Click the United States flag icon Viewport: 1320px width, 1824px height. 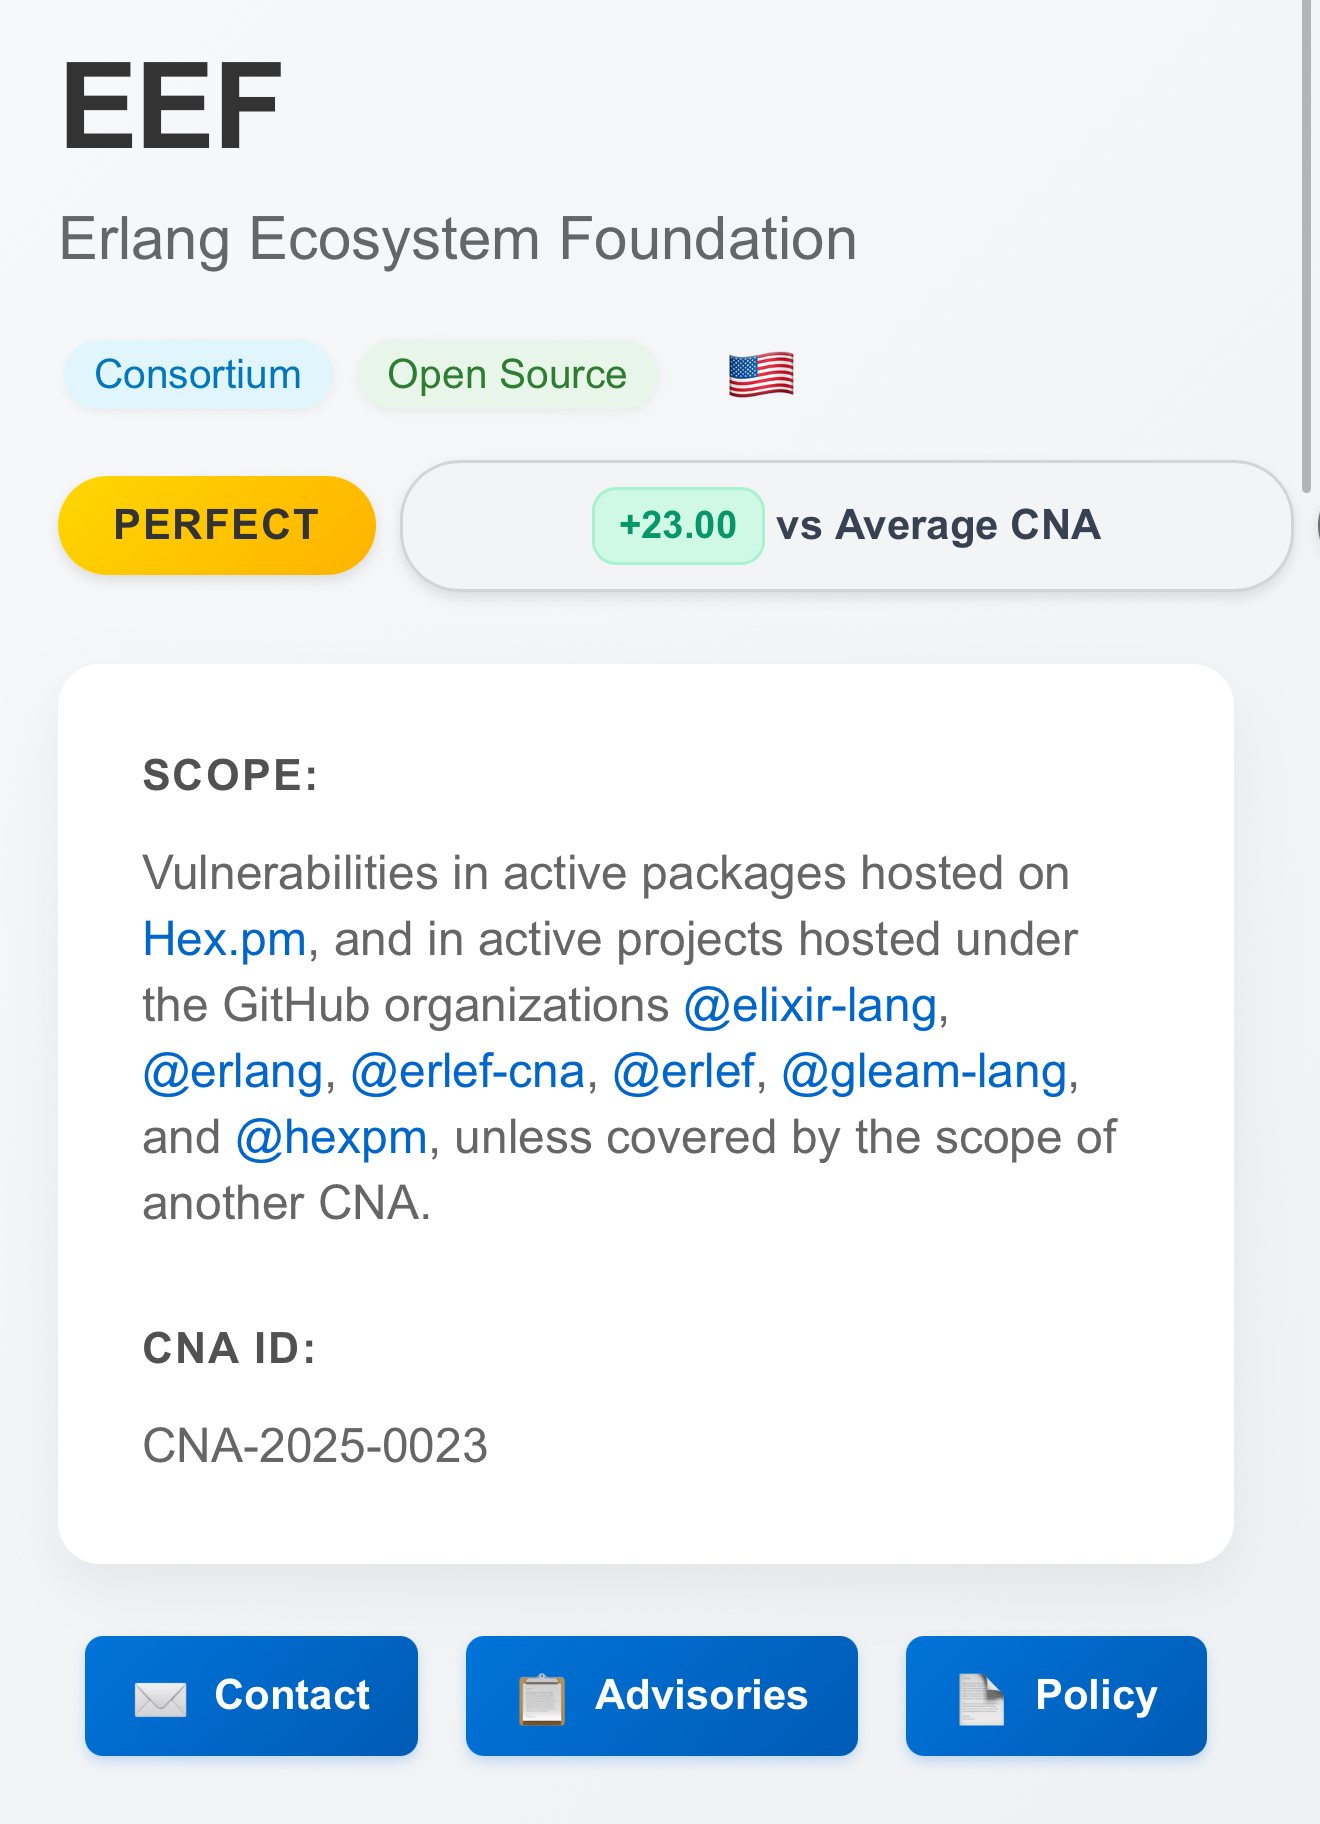(761, 375)
